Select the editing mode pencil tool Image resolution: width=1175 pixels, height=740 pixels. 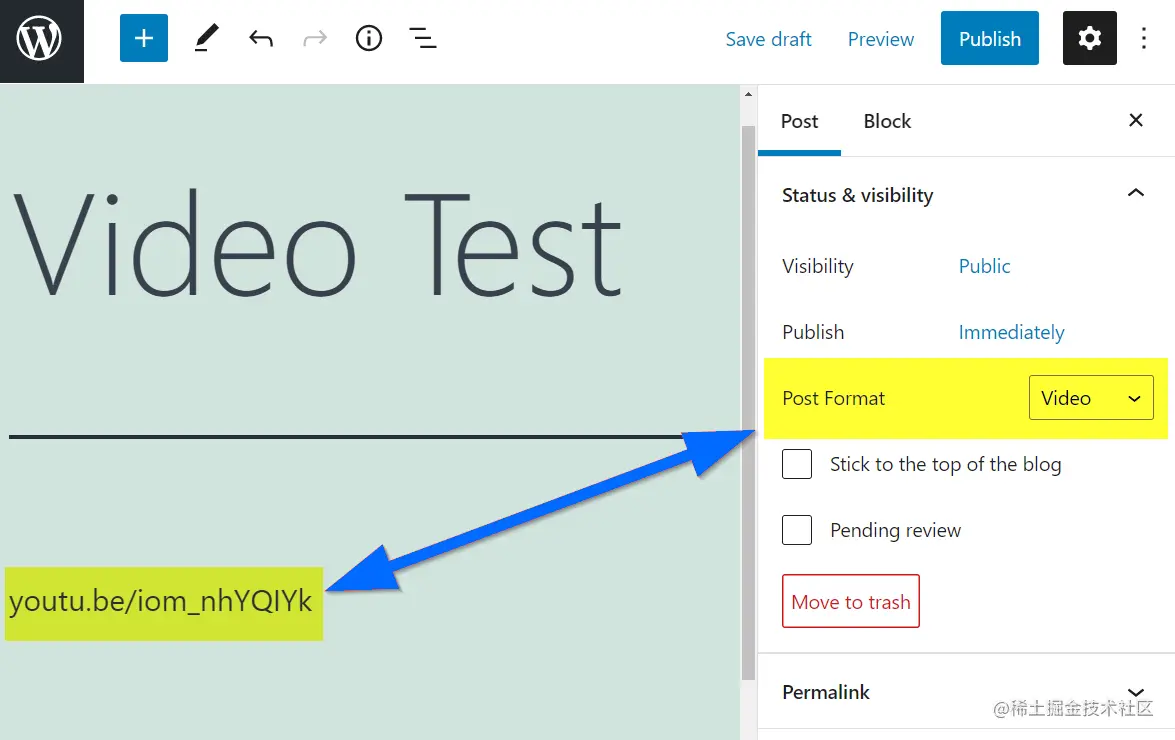(206, 38)
